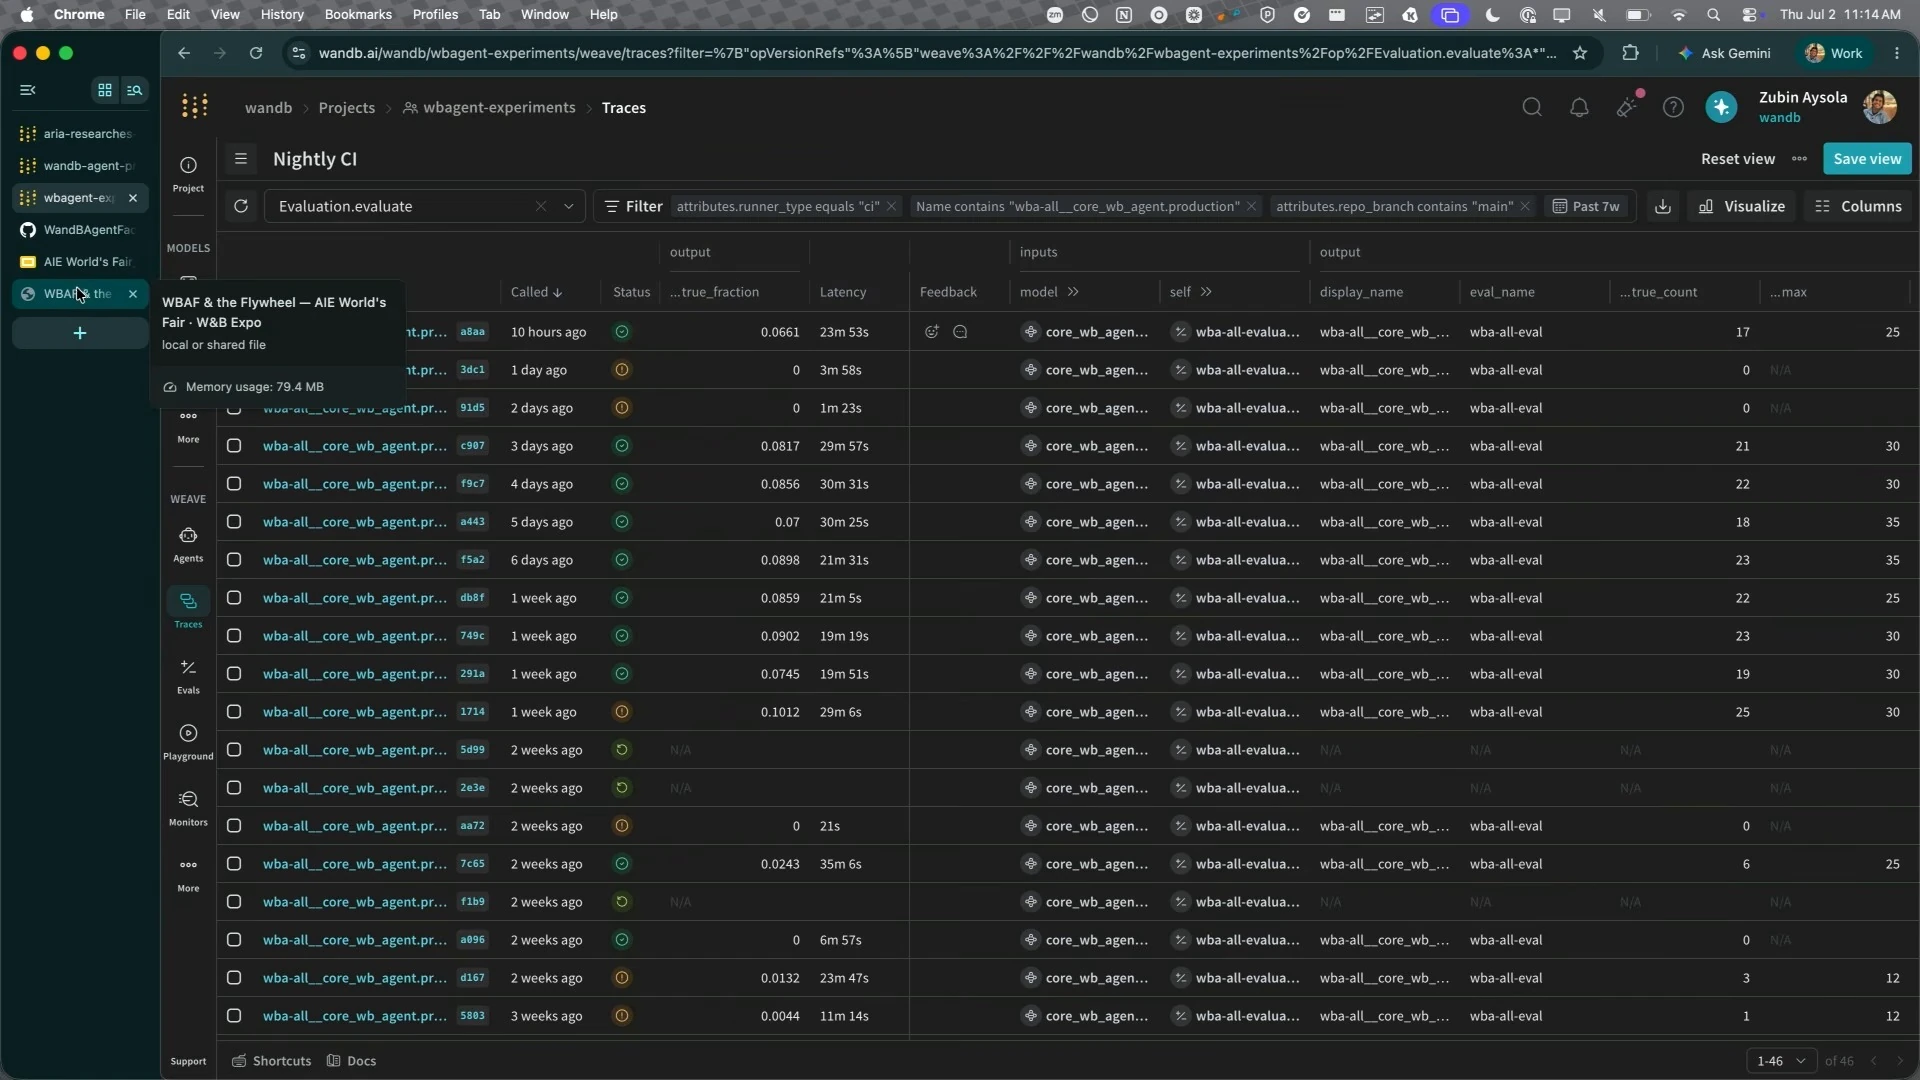Select the row called 6 days ago
The width and height of the screenshot is (1920, 1080).
pos(234,560)
